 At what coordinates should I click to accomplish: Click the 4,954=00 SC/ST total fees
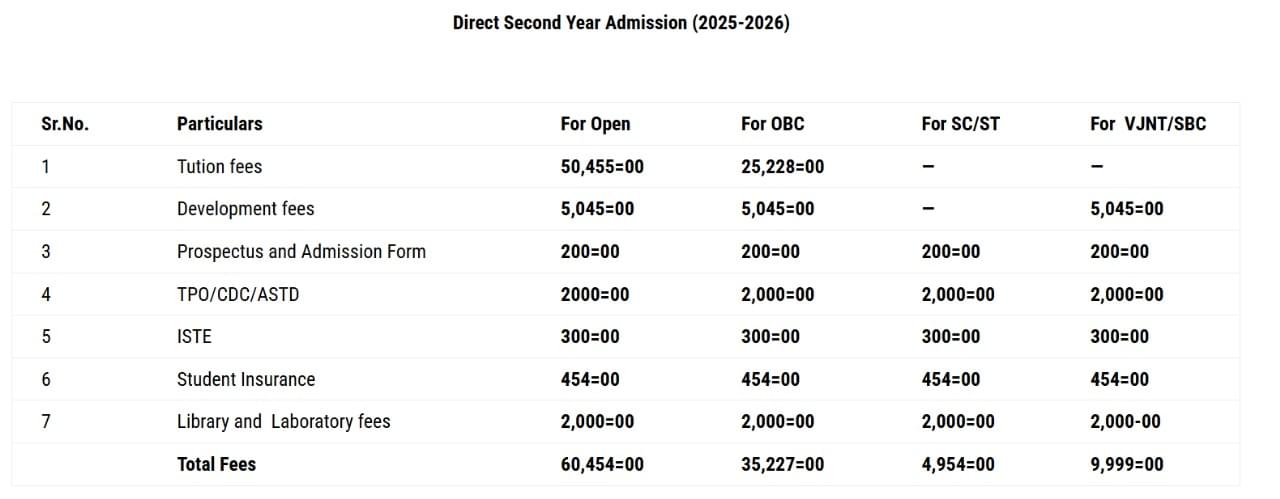coord(958,465)
